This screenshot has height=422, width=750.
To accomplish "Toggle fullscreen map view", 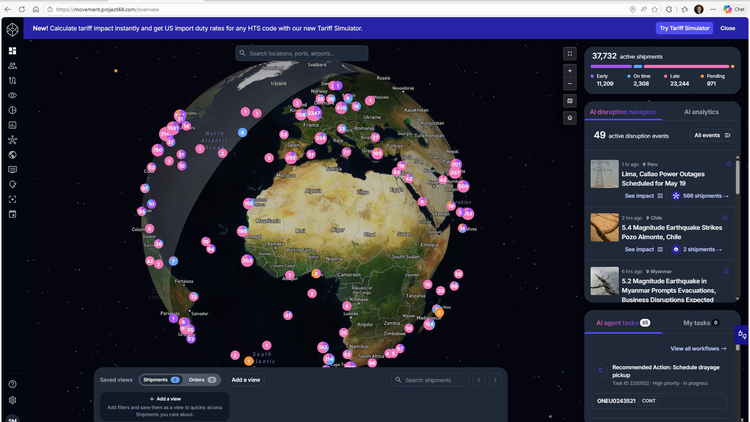I will [x=570, y=54].
